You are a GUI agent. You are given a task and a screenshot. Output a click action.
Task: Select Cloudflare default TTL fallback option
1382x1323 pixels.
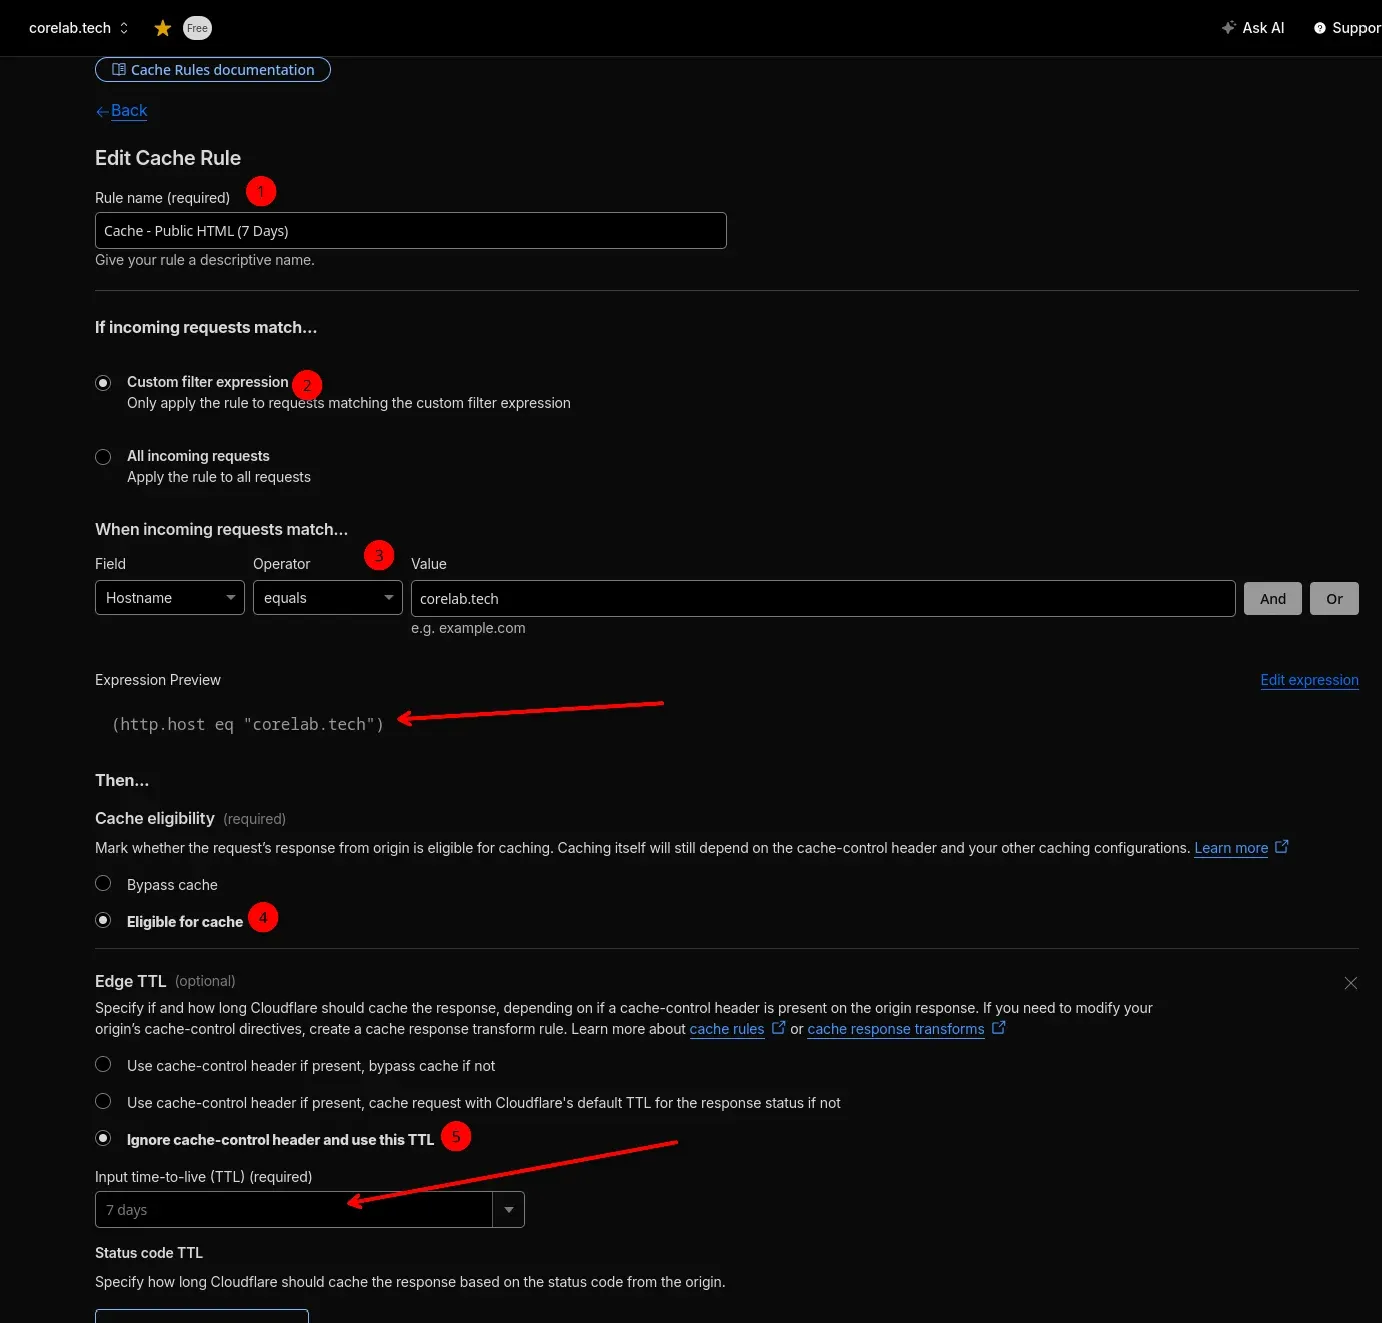(103, 1101)
